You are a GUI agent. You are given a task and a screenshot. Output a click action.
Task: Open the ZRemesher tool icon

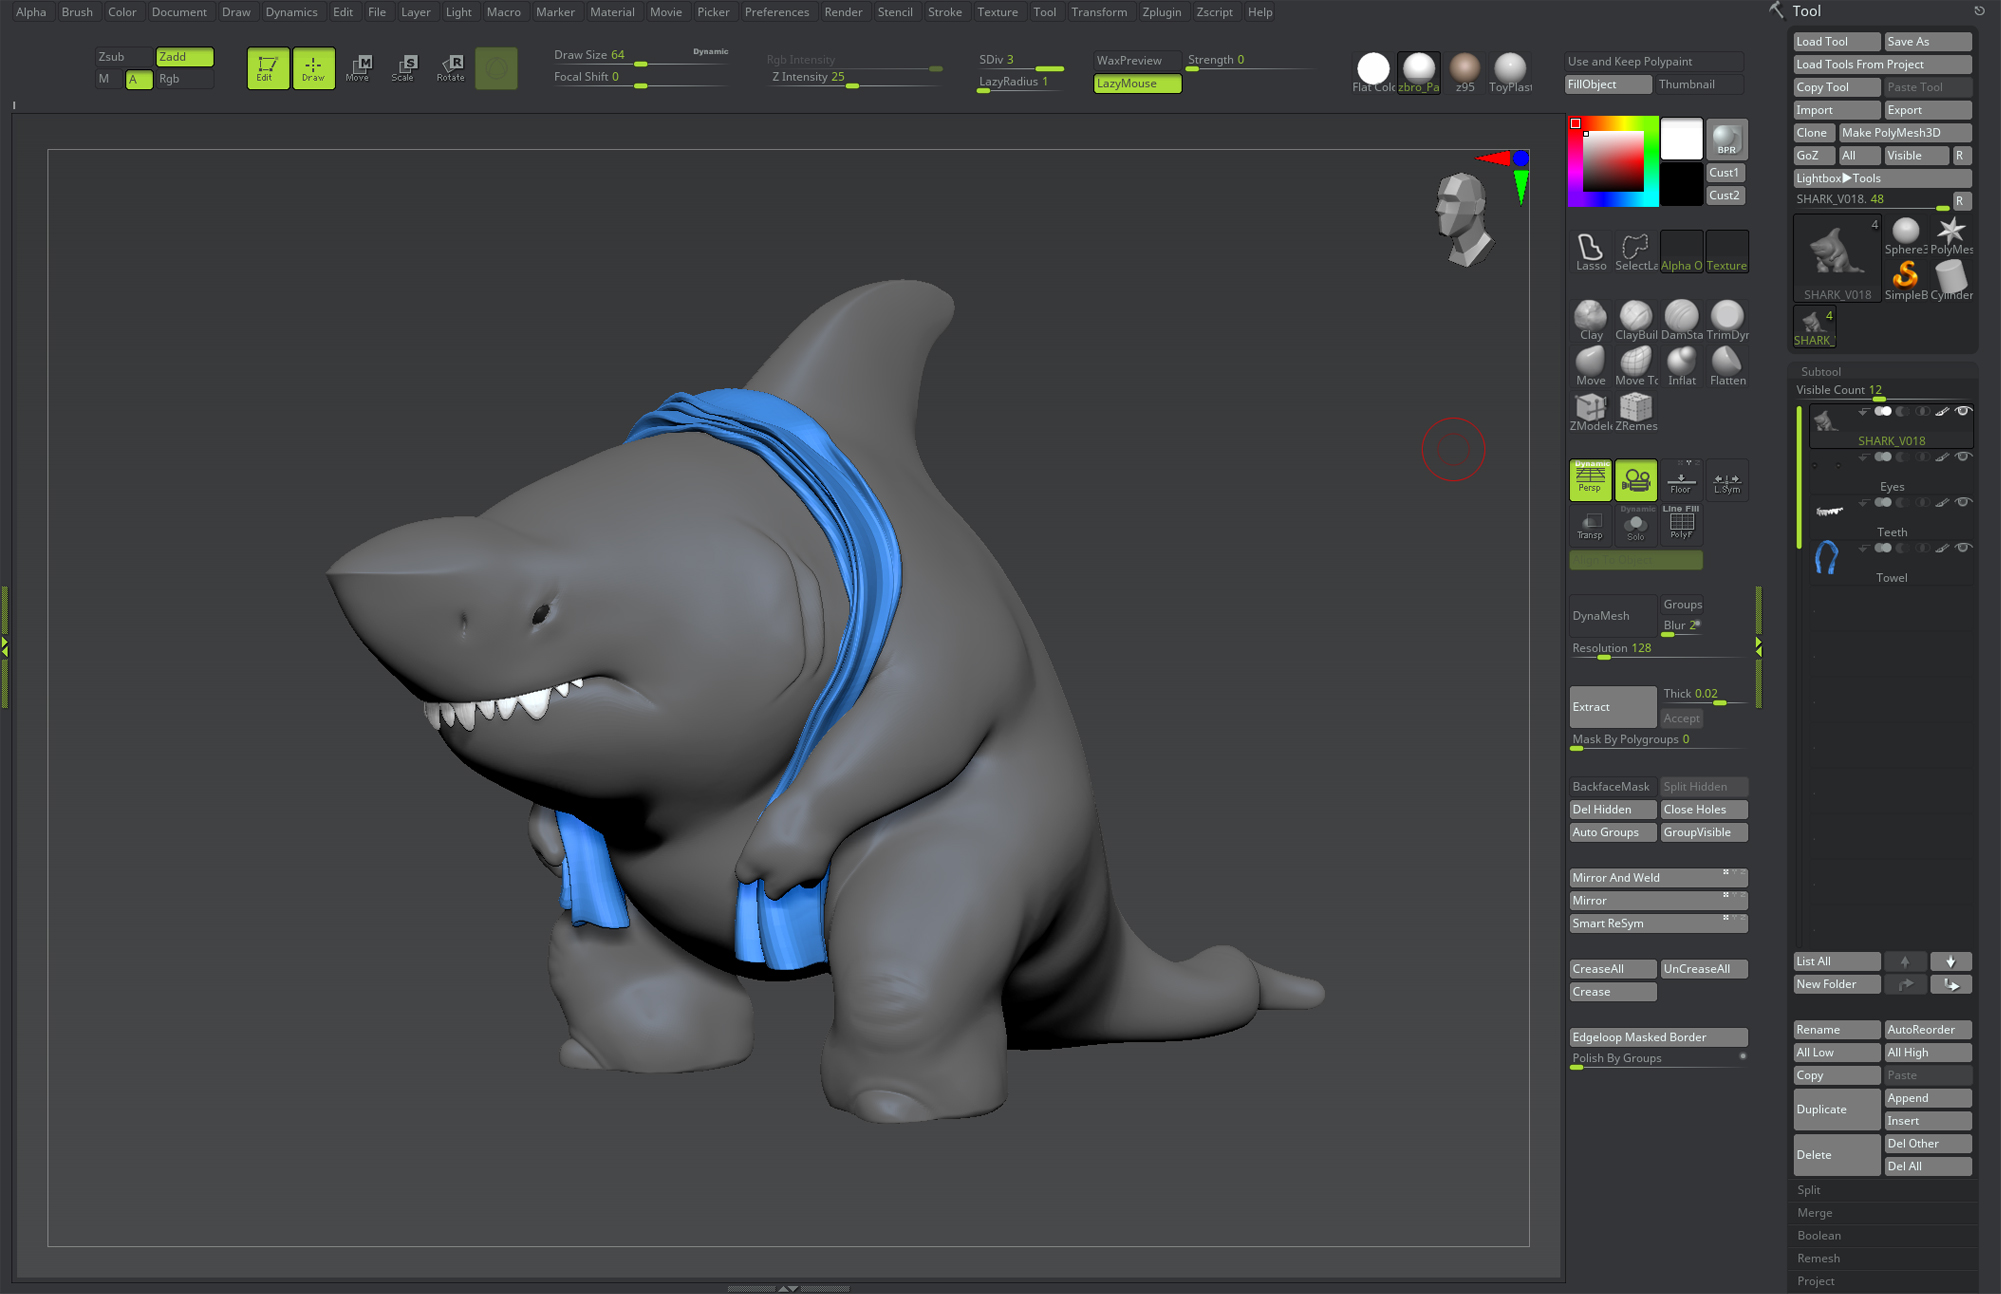tap(1635, 409)
